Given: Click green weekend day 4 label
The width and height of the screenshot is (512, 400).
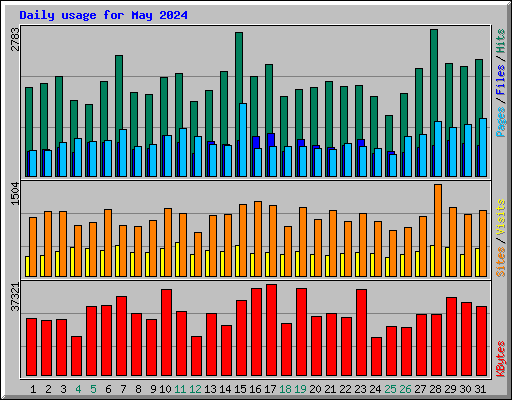Looking at the screenshot, I should click(x=78, y=389).
